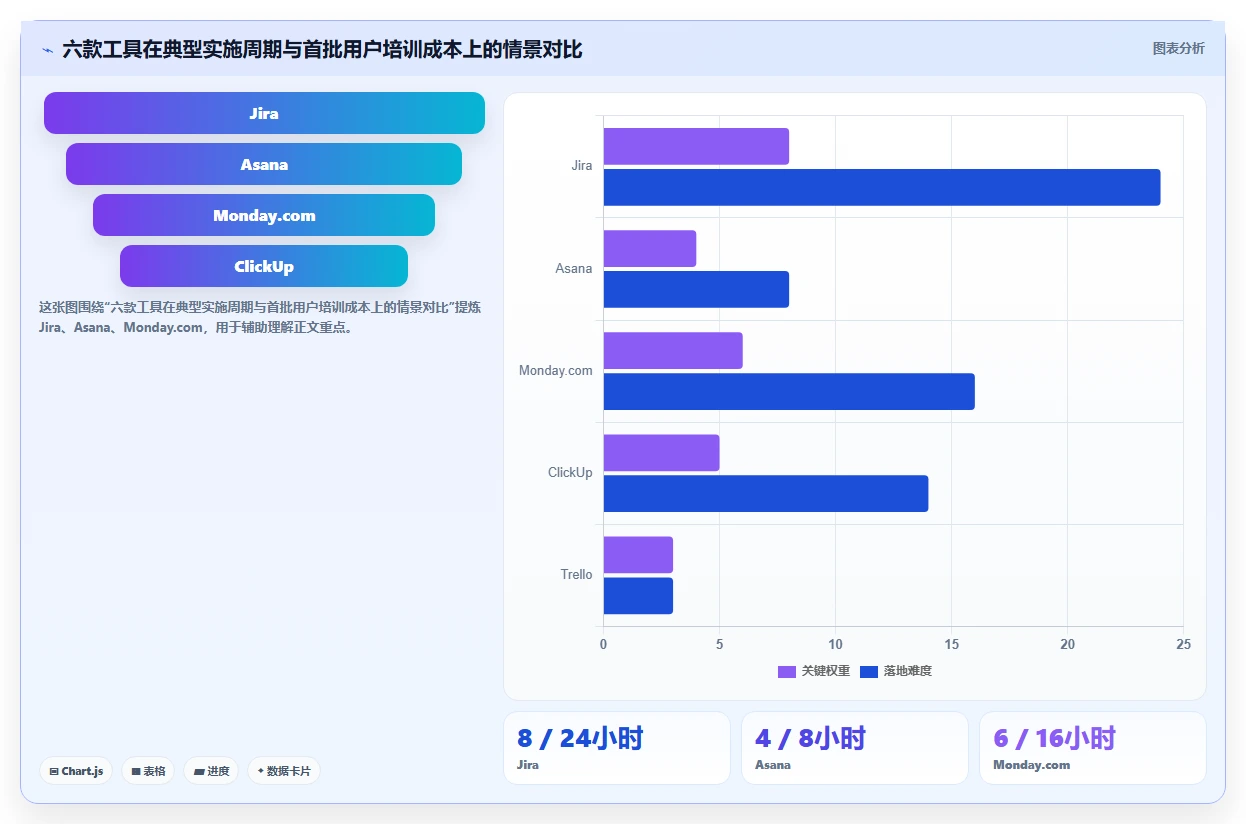Open the 4 / 8小时 Asana data card
Image resolution: width=1246 pixels, height=824 pixels.
(x=855, y=748)
